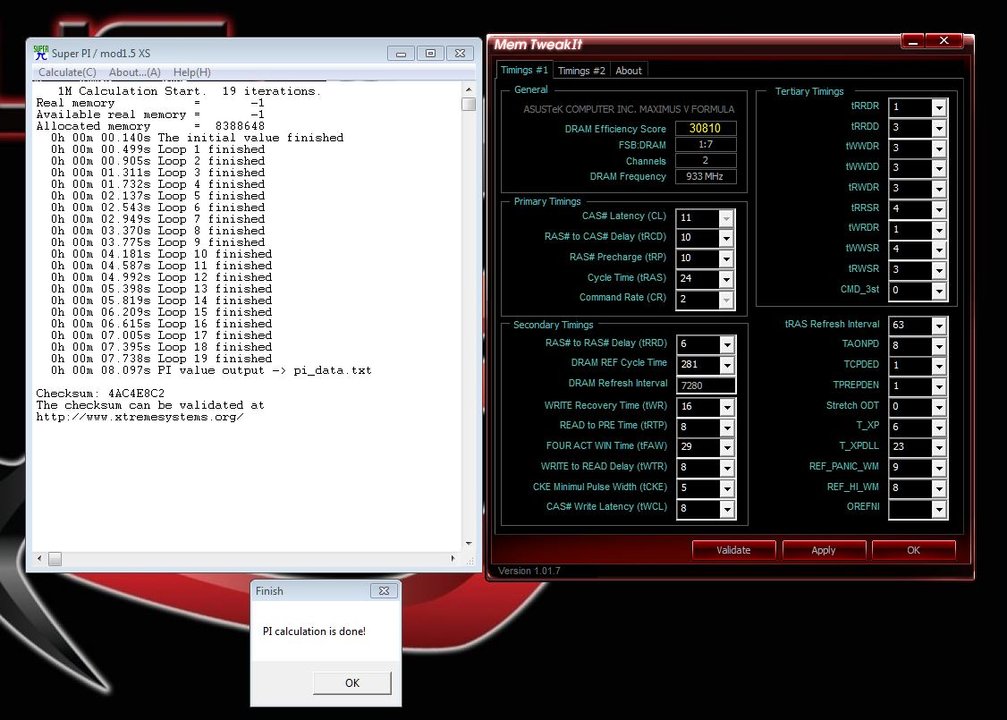Click the checksum line 4AC4E8C2 in Super PI
The height and width of the screenshot is (720, 1007).
click(x=101, y=393)
